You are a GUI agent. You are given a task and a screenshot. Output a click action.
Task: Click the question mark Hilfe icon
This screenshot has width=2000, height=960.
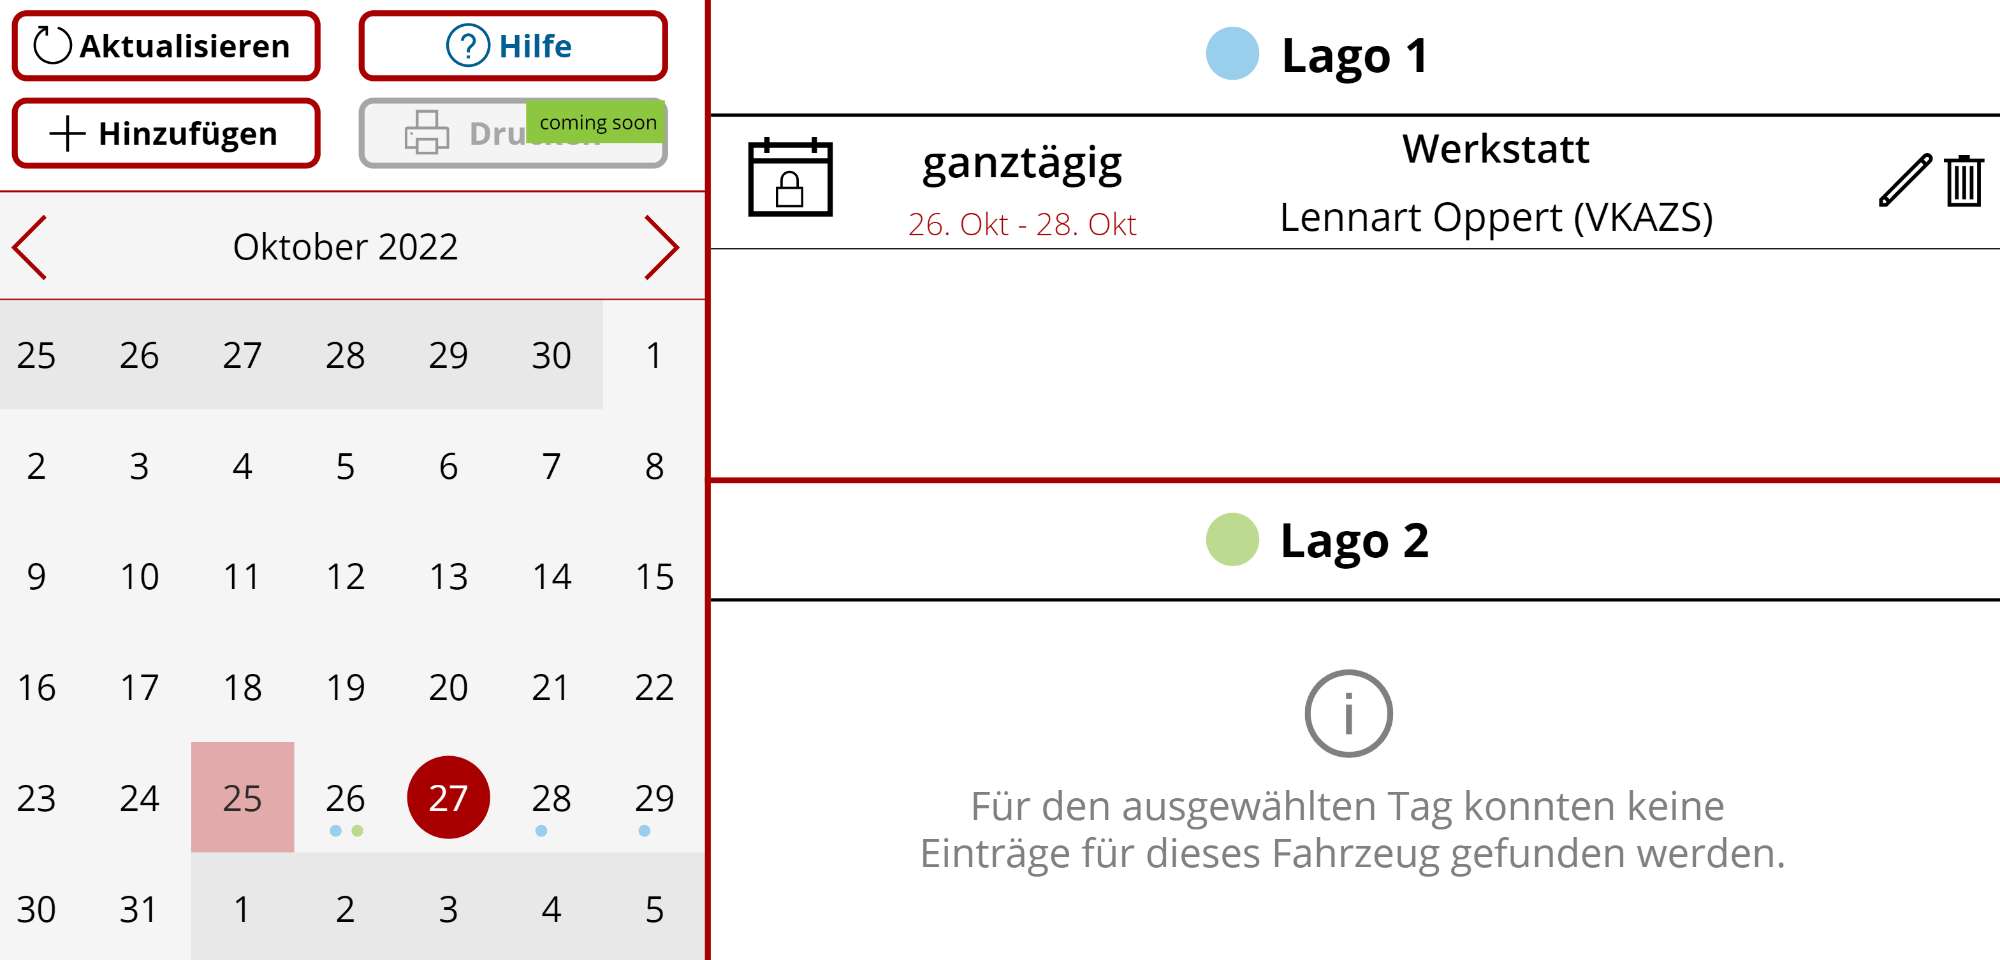(467, 46)
